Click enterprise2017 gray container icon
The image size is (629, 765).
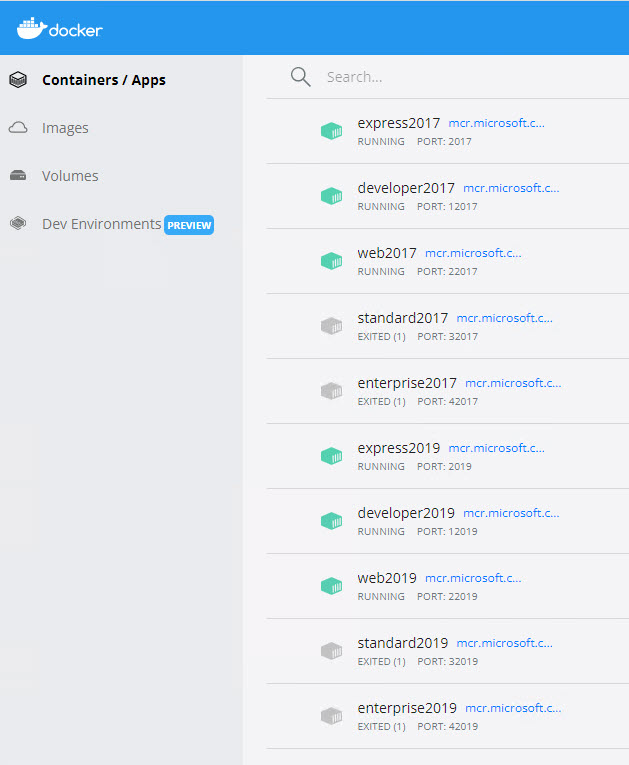click(x=331, y=390)
